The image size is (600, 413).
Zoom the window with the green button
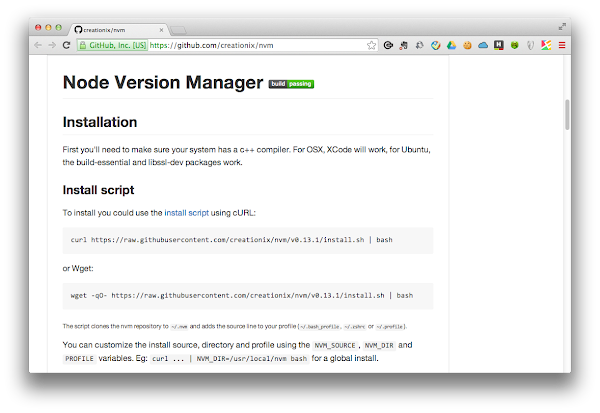[x=59, y=27]
